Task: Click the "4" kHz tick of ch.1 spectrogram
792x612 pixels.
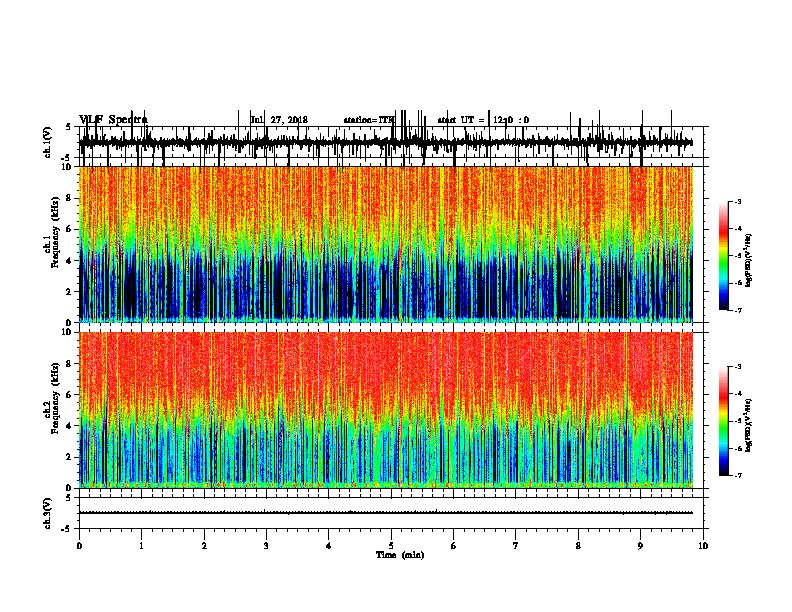Action: tap(69, 261)
